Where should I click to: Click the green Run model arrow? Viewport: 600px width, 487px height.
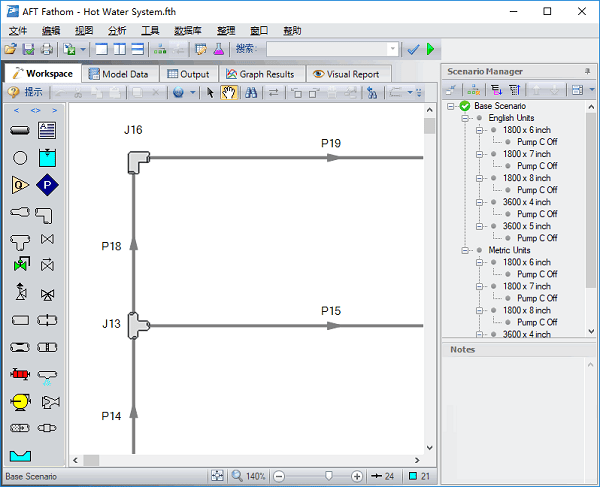pyautogui.click(x=431, y=49)
